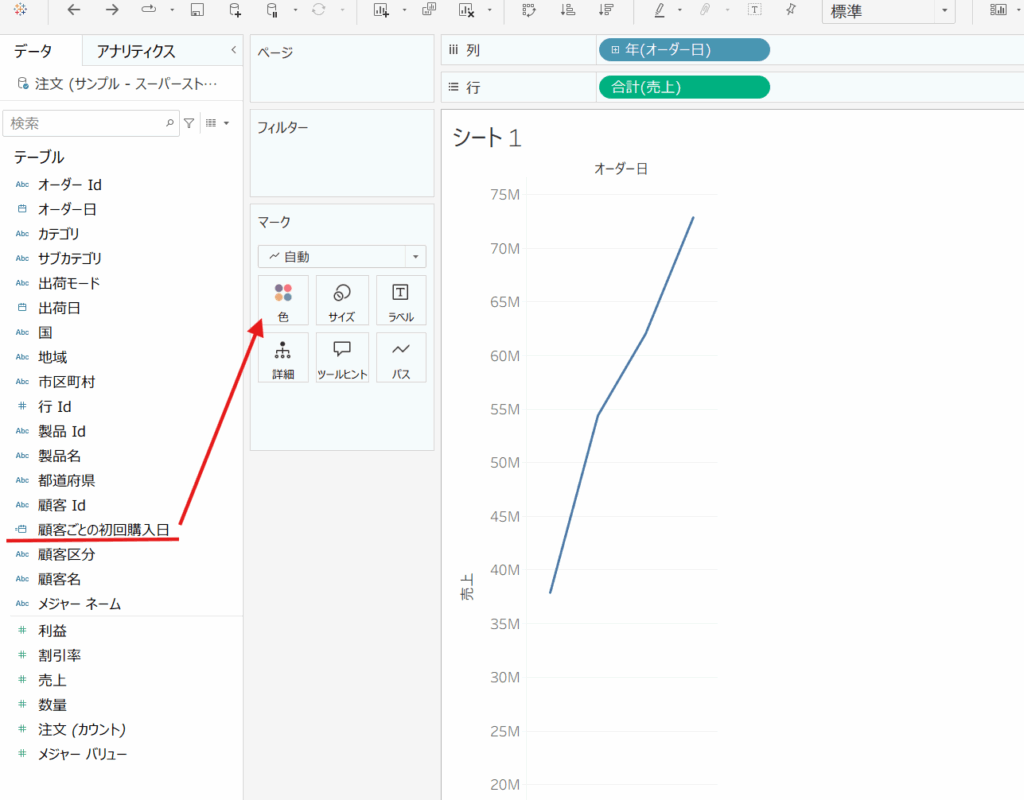
Task: Click the Undo back arrow in toolbar
Action: 74,10
